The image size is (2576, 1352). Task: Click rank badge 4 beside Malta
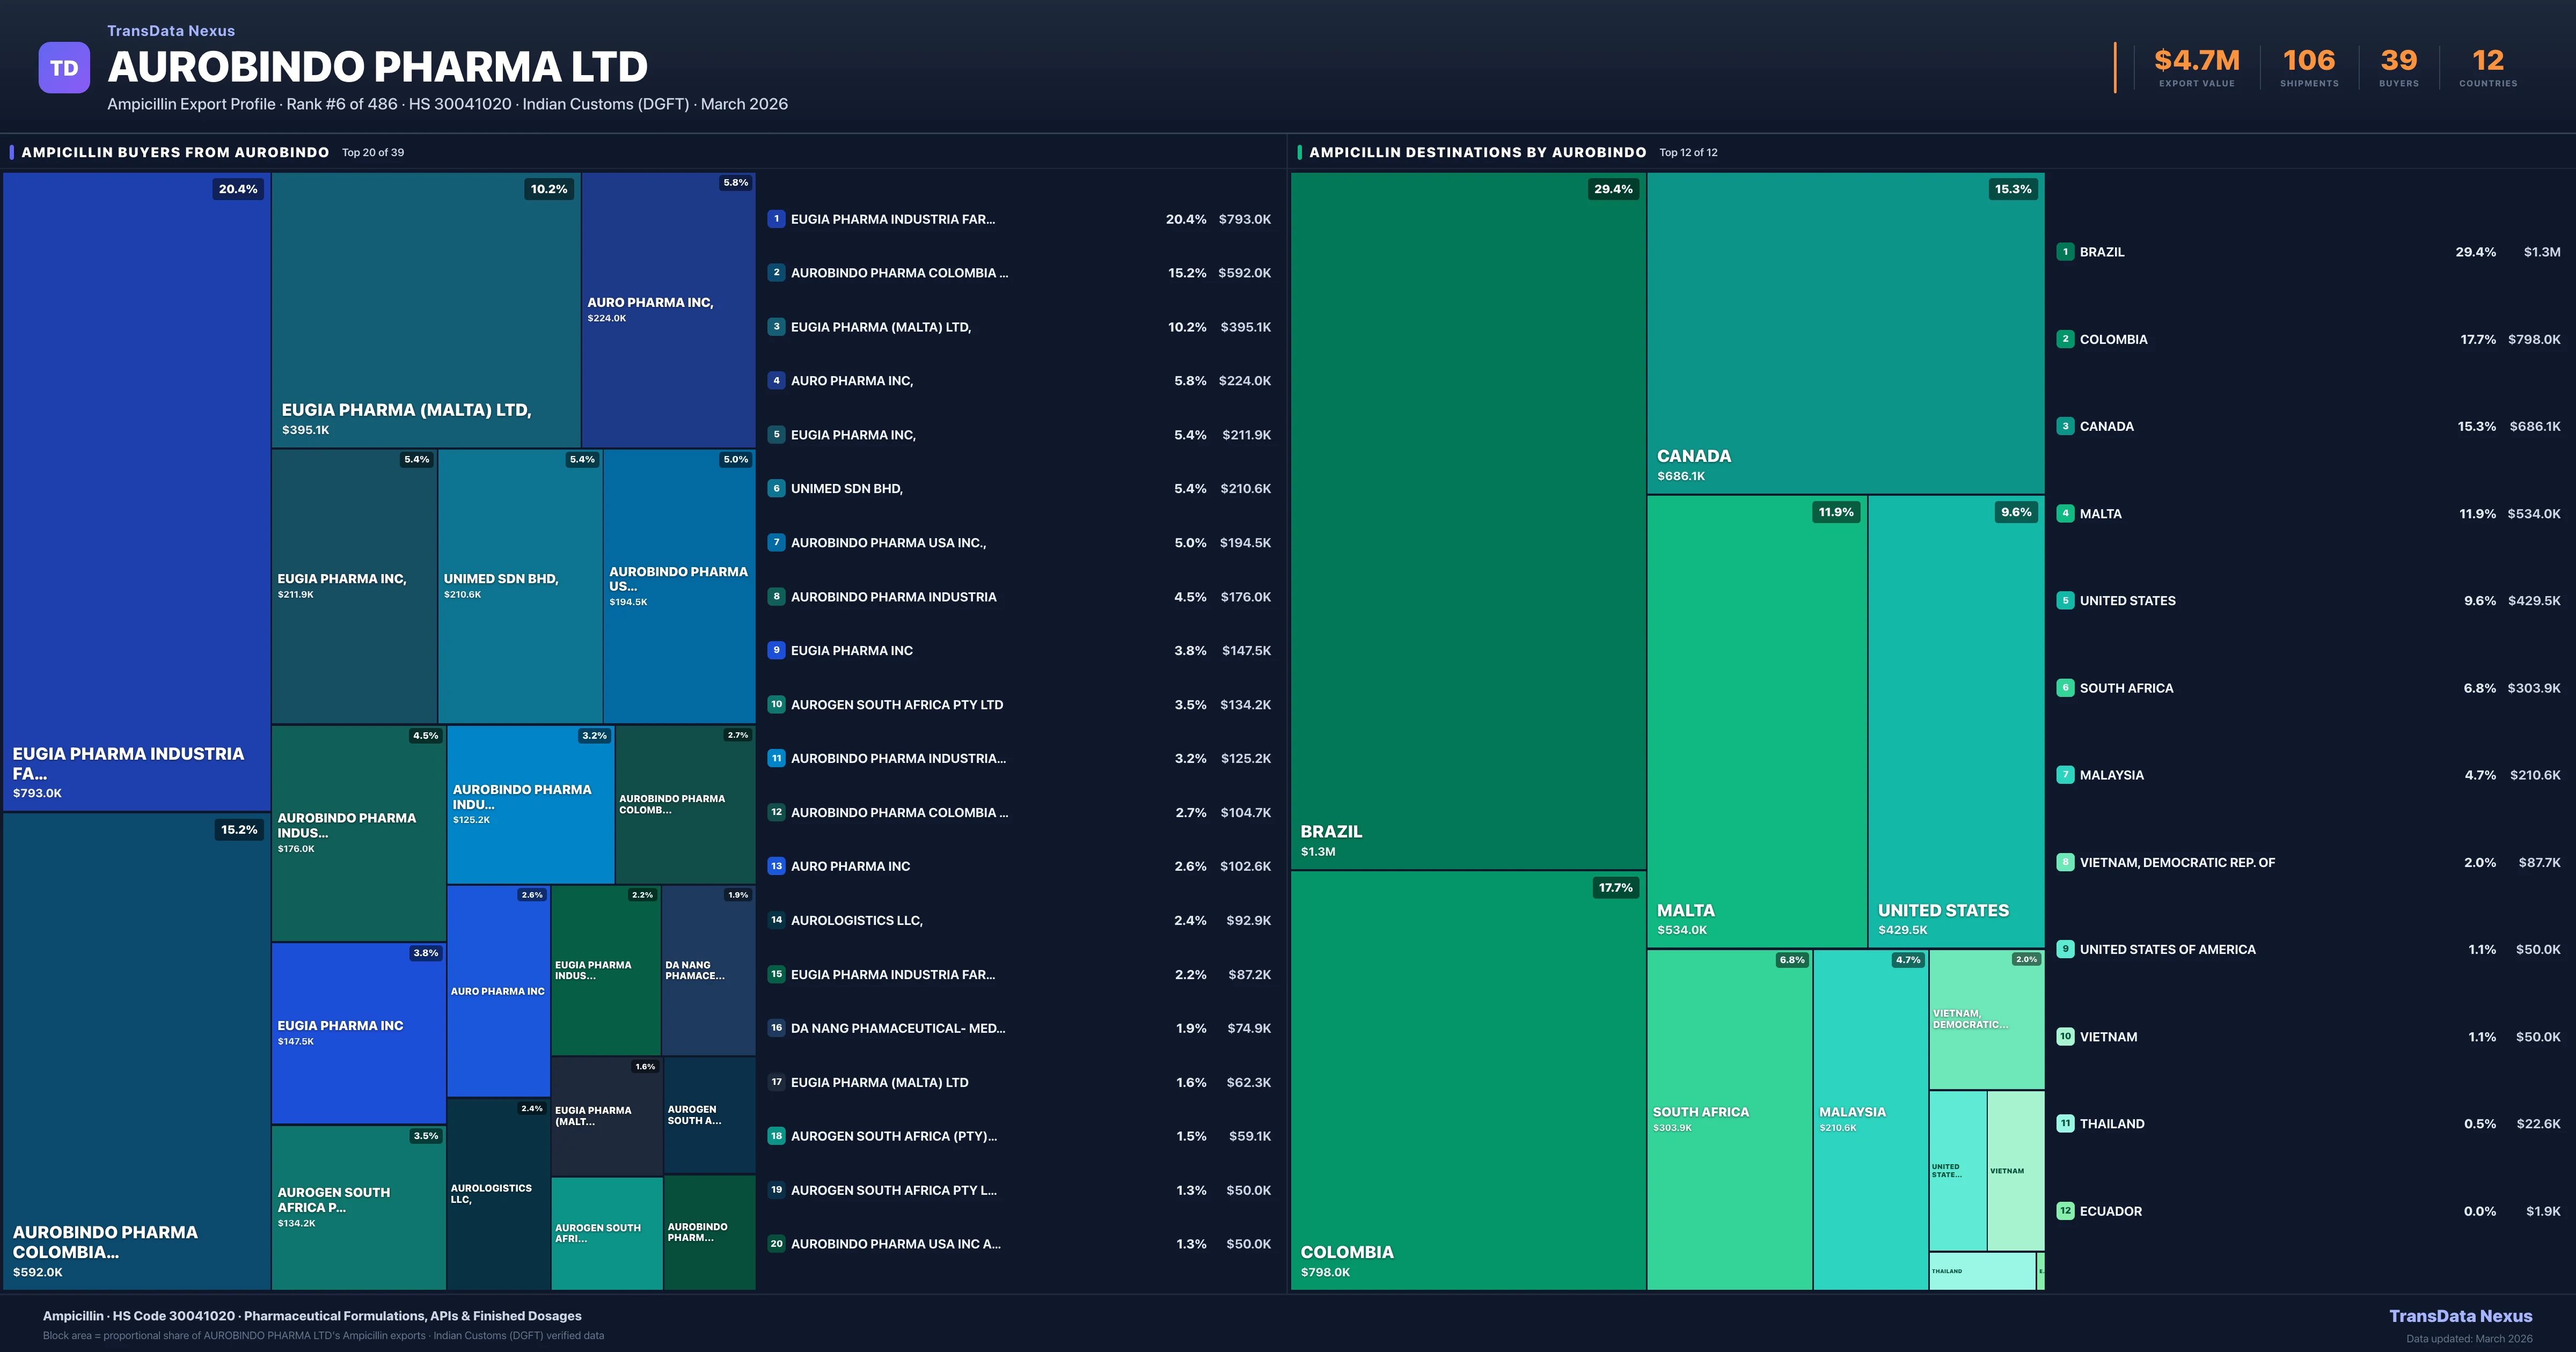2065,513
